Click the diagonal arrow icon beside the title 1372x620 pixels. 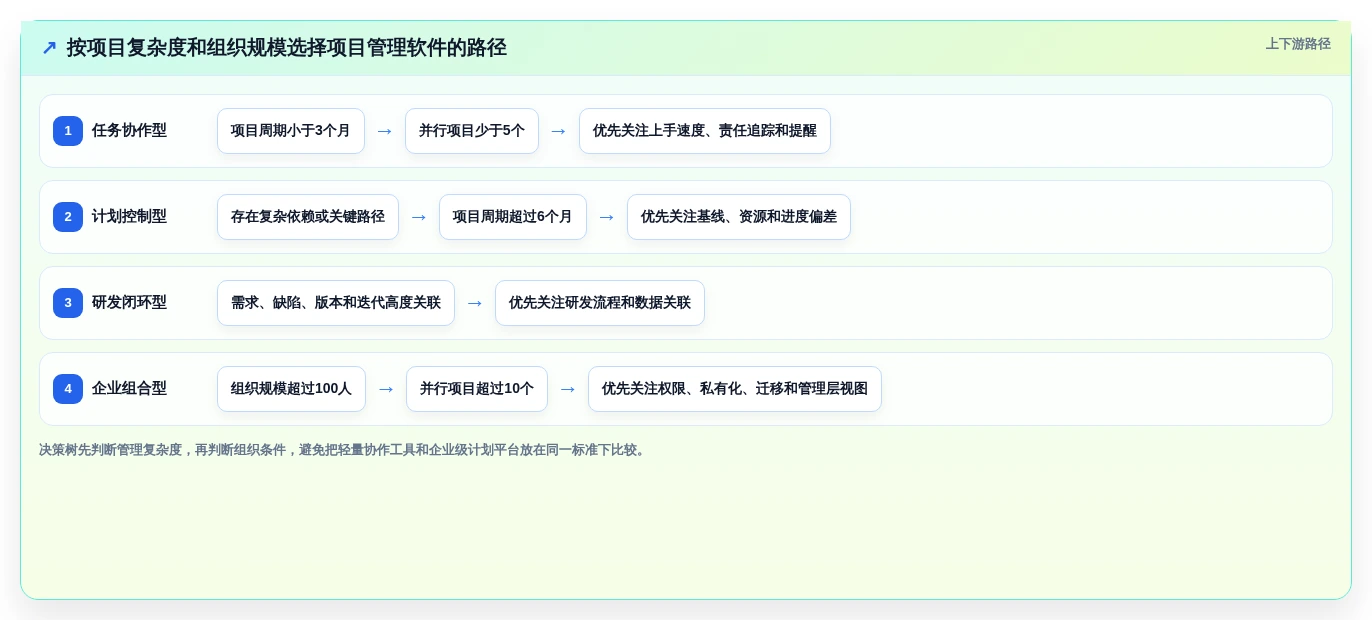click(49, 48)
